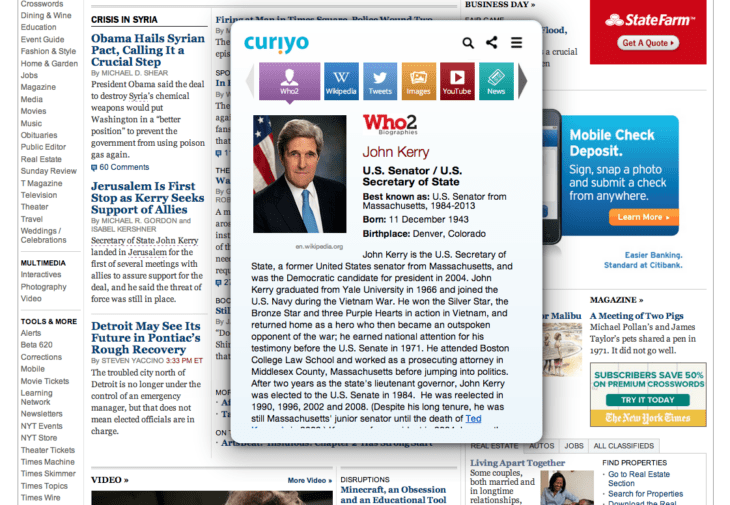Click Learn More on Citibank ad
730x505 pixels.
[x=643, y=217]
